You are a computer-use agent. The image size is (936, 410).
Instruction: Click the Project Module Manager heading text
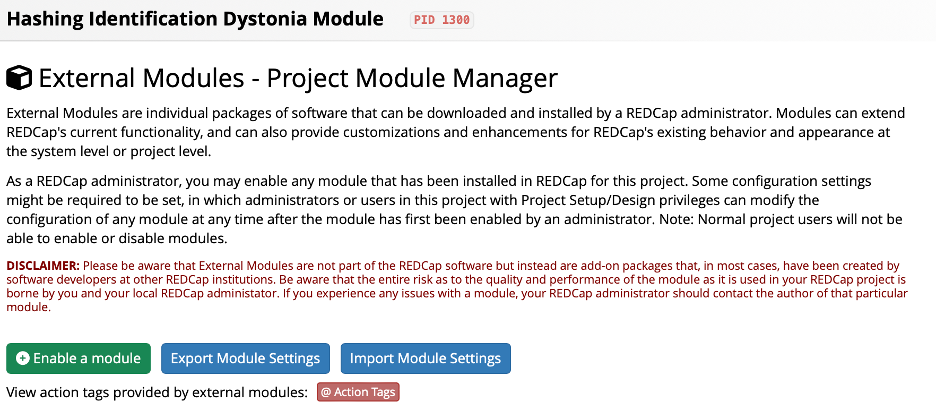click(x=412, y=78)
